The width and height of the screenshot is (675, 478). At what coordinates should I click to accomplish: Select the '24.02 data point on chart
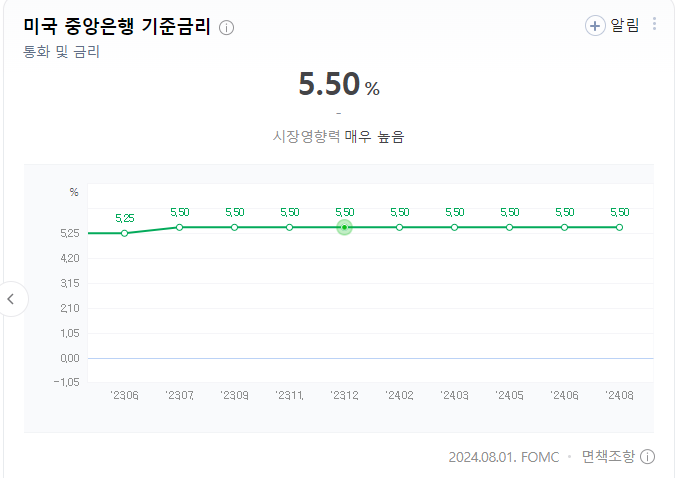(399, 228)
